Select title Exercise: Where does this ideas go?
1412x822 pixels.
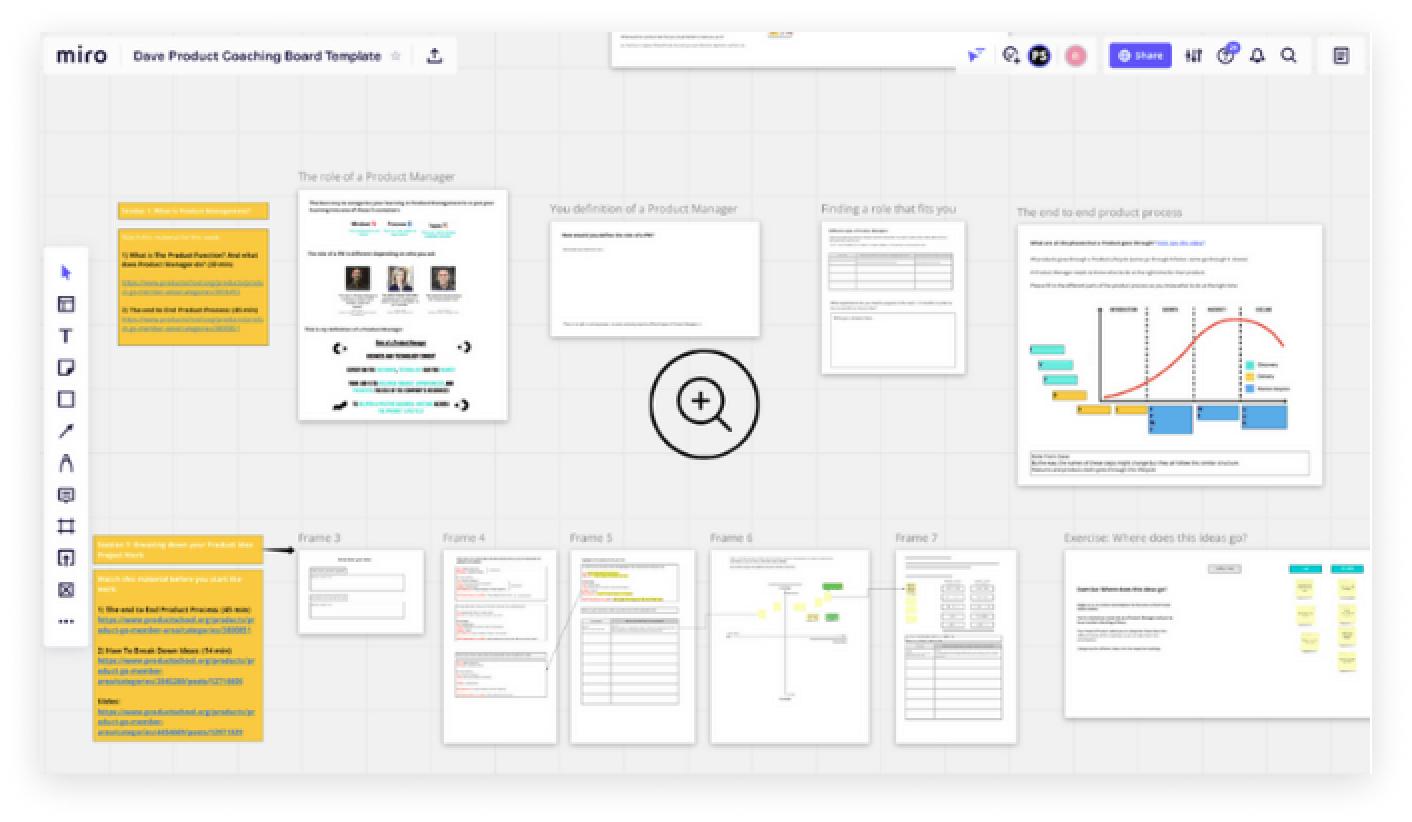(1155, 538)
